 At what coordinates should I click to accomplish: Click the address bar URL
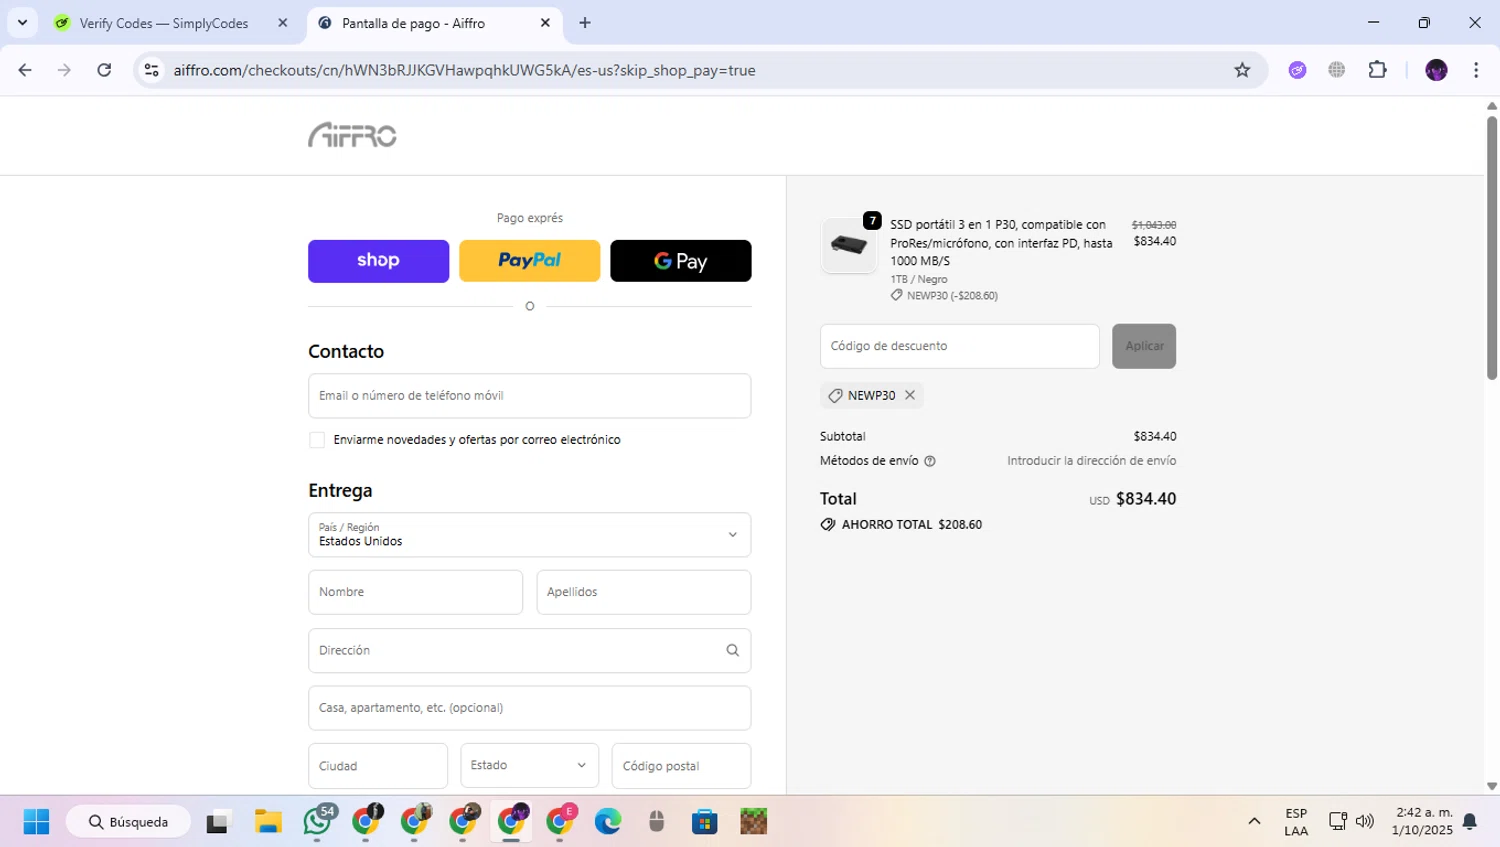pos(464,70)
